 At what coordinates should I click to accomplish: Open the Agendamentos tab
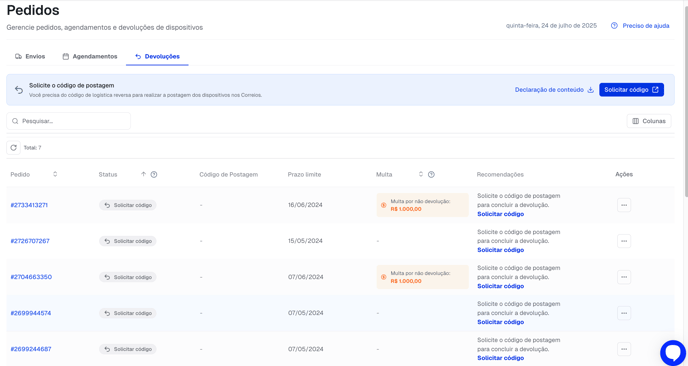point(90,57)
